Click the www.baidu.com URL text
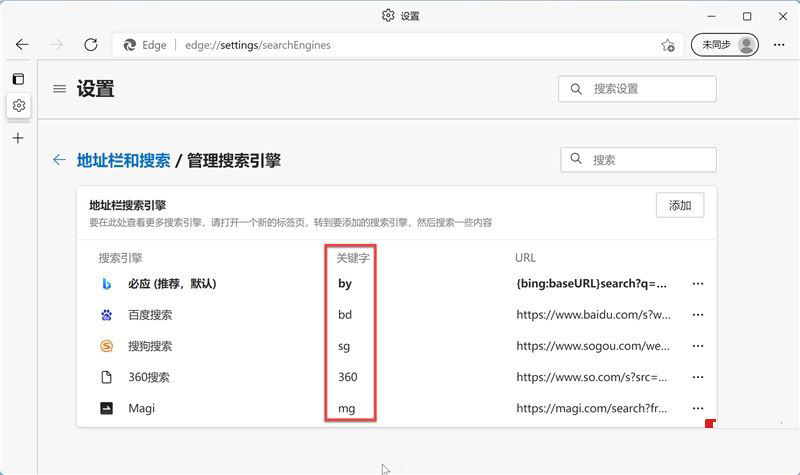 (x=593, y=315)
